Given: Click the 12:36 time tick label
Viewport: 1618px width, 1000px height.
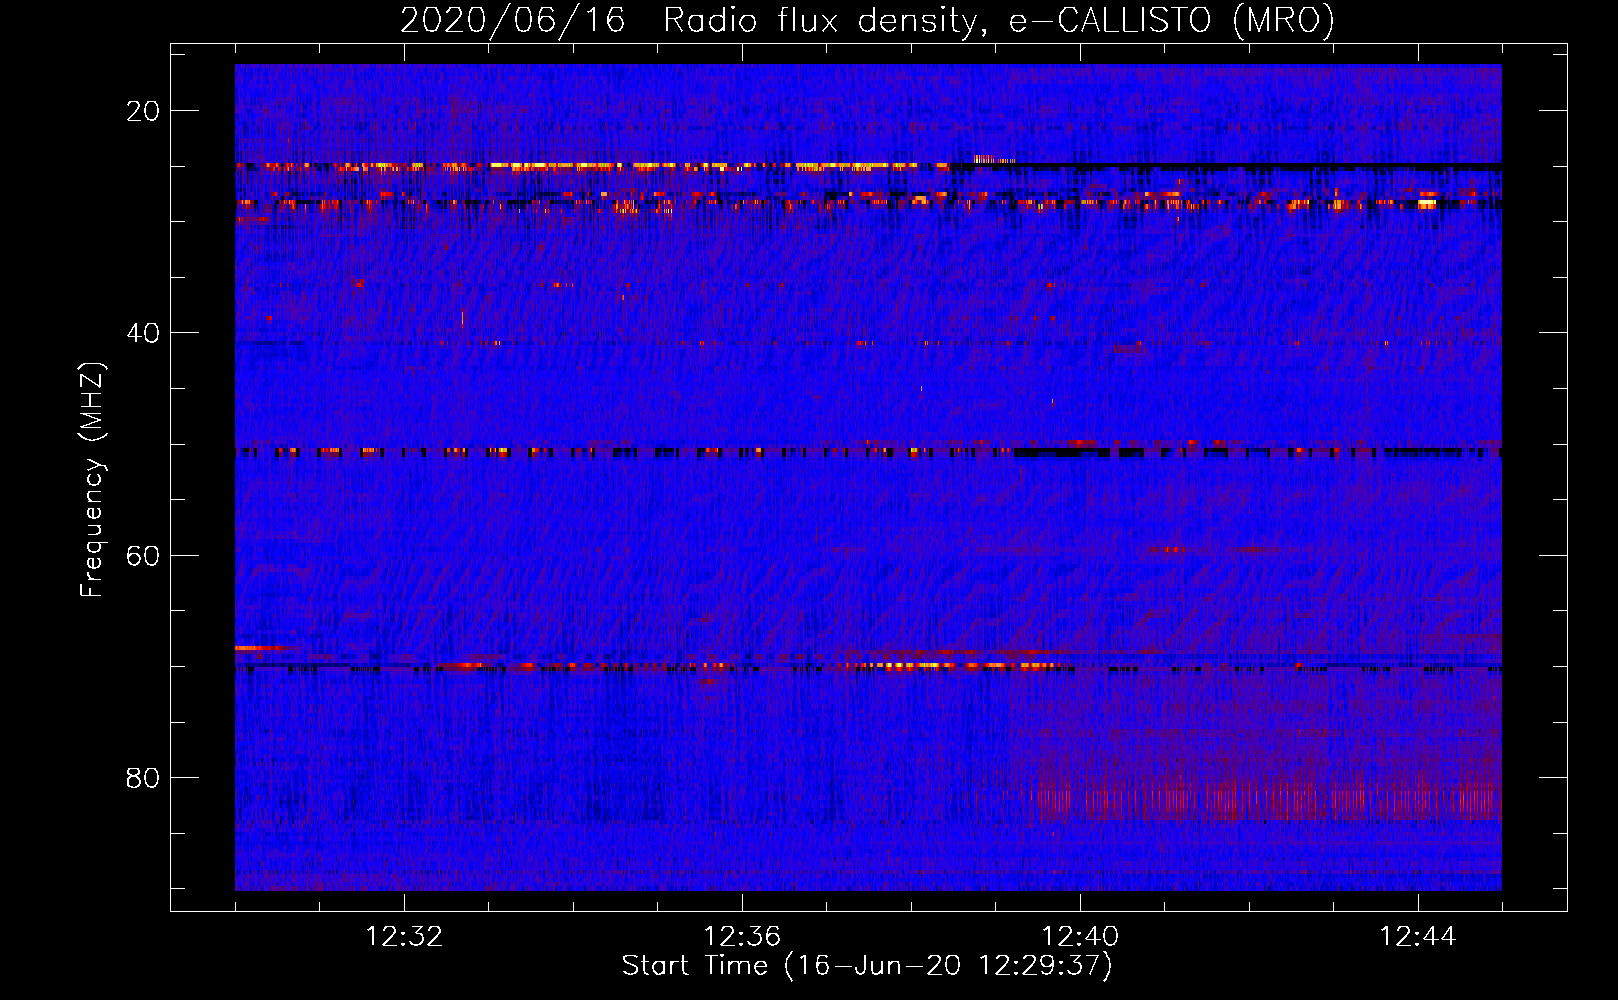Looking at the screenshot, I should (x=742, y=937).
